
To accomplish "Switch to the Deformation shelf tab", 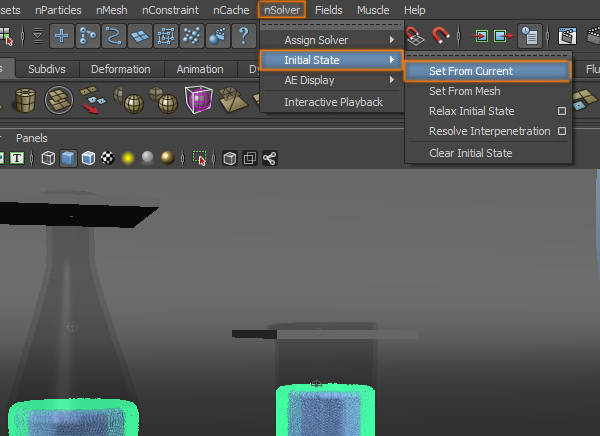I will coord(120,69).
